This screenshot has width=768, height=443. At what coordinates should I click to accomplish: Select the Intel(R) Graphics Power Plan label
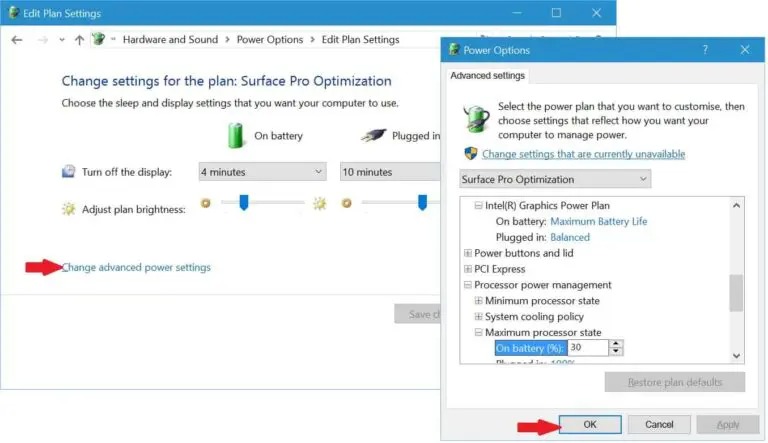pyautogui.click(x=547, y=206)
